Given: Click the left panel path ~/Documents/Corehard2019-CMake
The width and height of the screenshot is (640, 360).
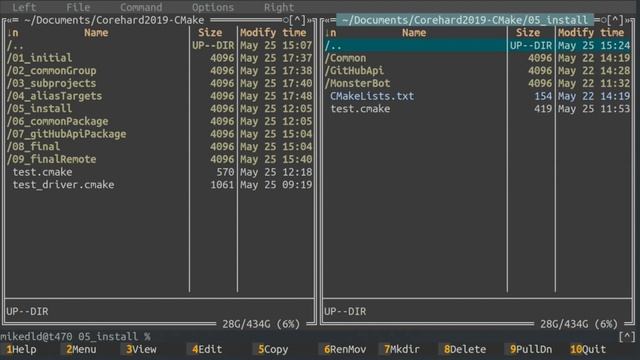Looking at the screenshot, I should pos(114,20).
